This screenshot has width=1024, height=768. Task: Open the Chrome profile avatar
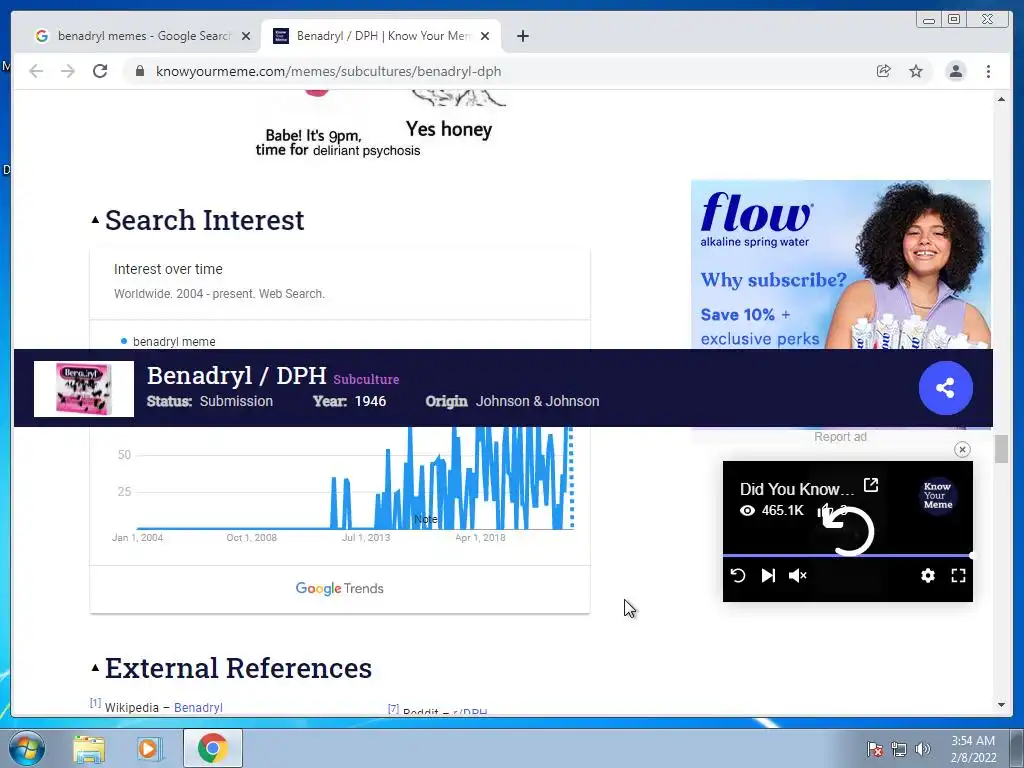coord(955,71)
